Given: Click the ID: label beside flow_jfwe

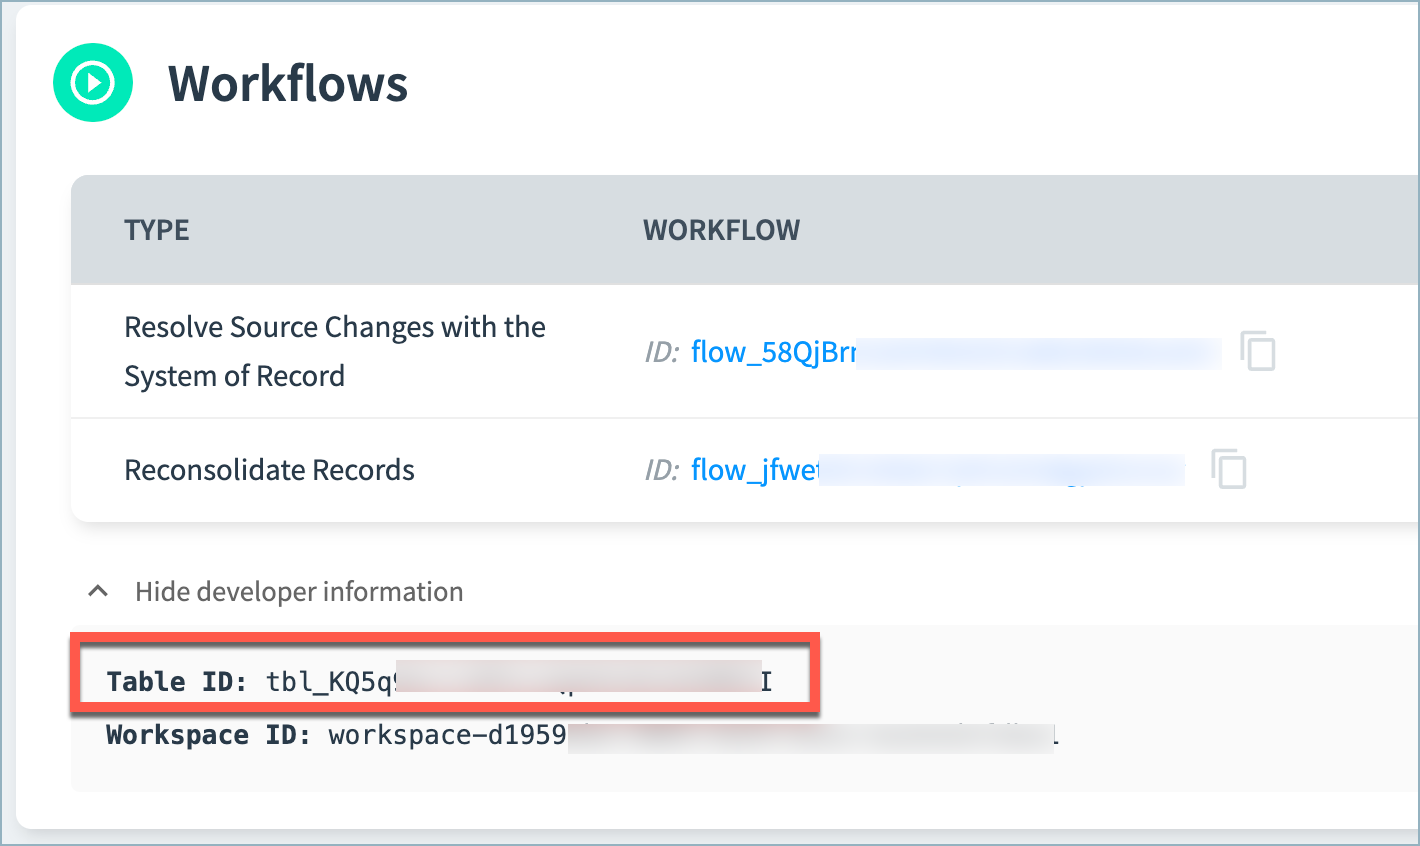Looking at the screenshot, I should [661, 470].
